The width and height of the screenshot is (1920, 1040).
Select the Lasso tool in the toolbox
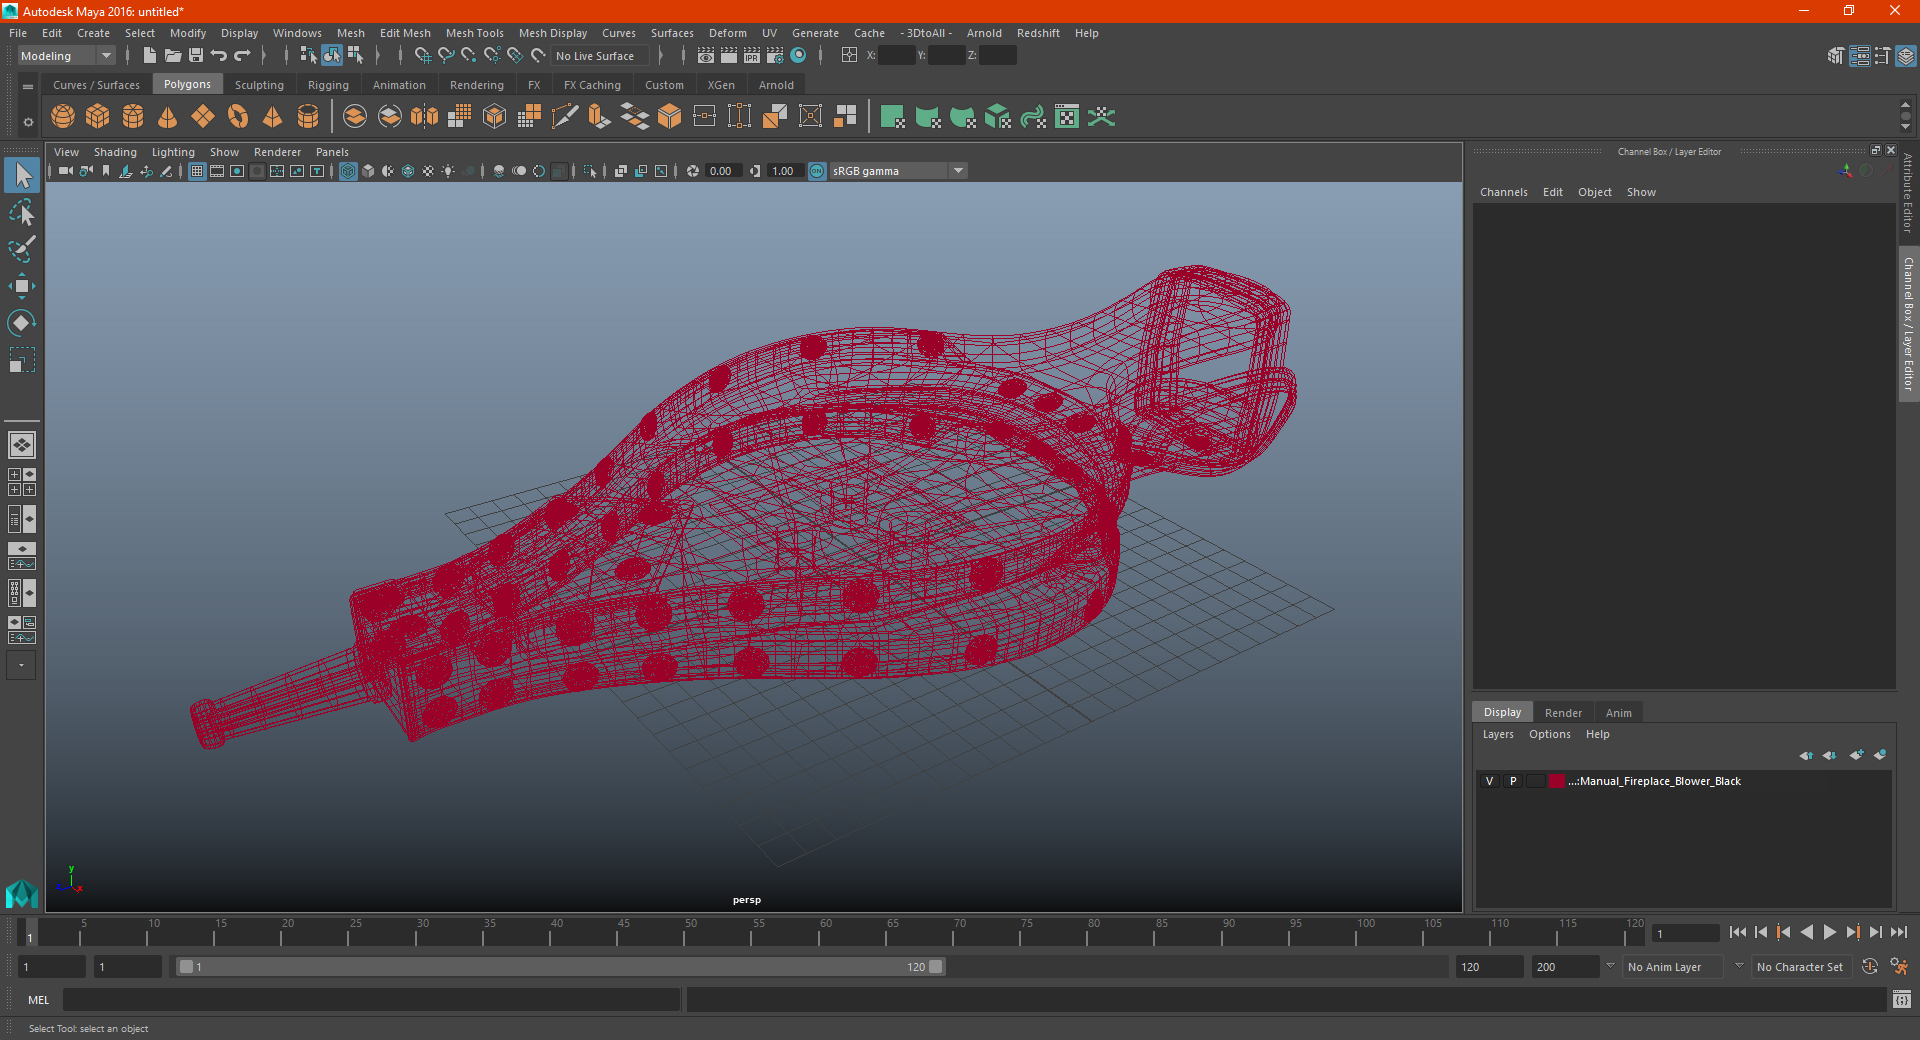pos(21,213)
